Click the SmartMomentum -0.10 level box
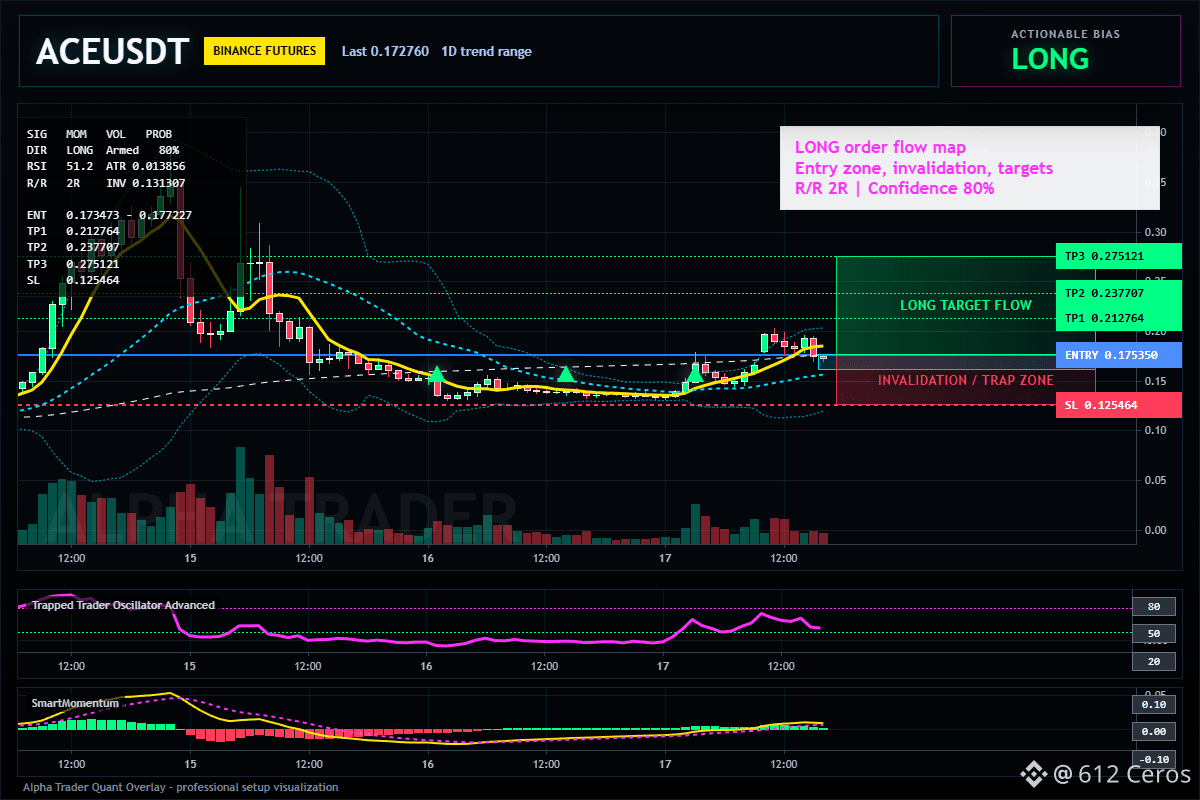 (1152, 759)
